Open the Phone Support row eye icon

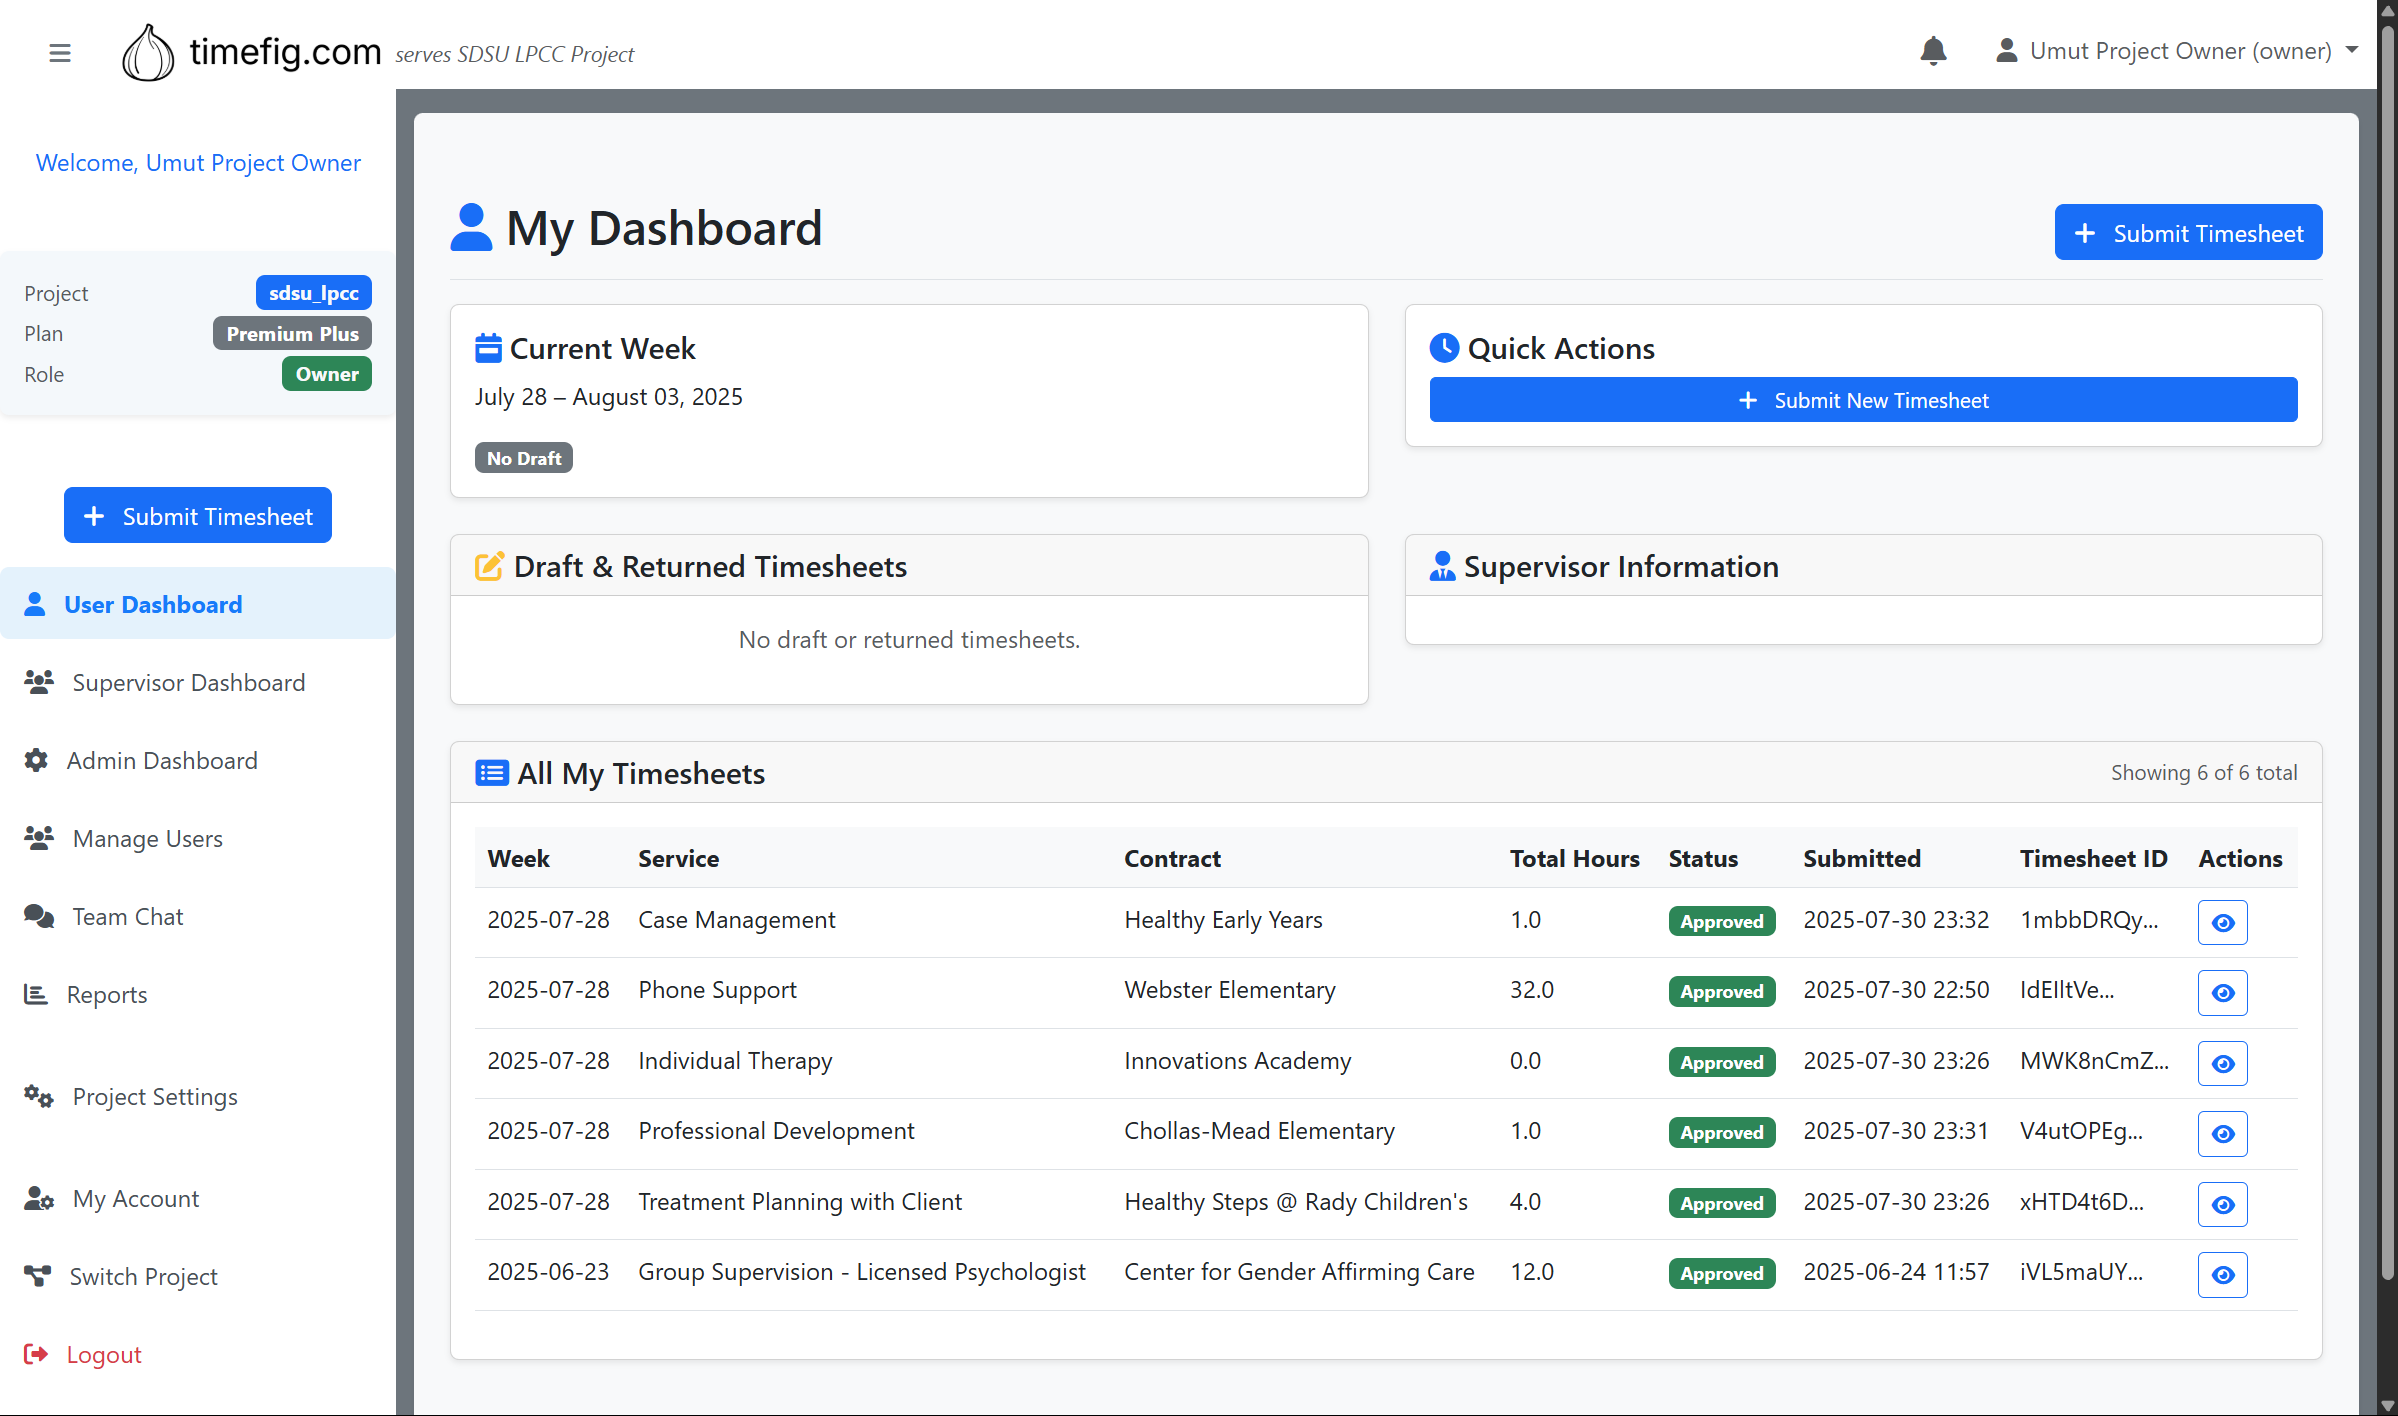point(2221,992)
